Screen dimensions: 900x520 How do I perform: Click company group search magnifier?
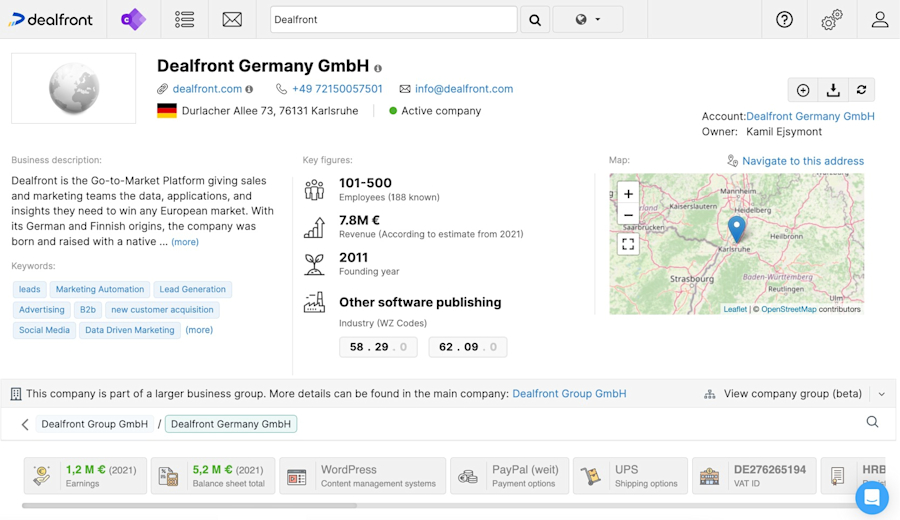click(872, 422)
